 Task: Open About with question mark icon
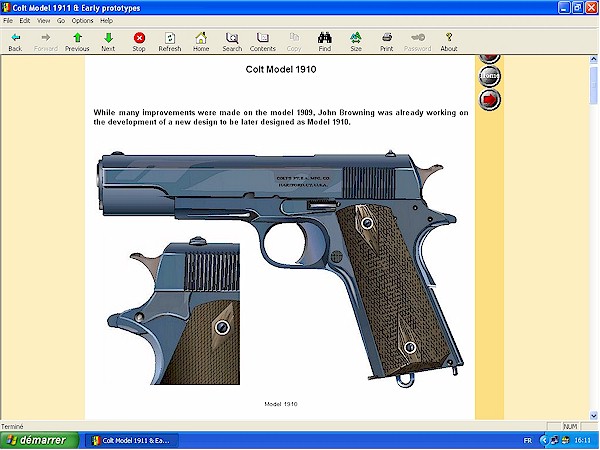tap(449, 38)
